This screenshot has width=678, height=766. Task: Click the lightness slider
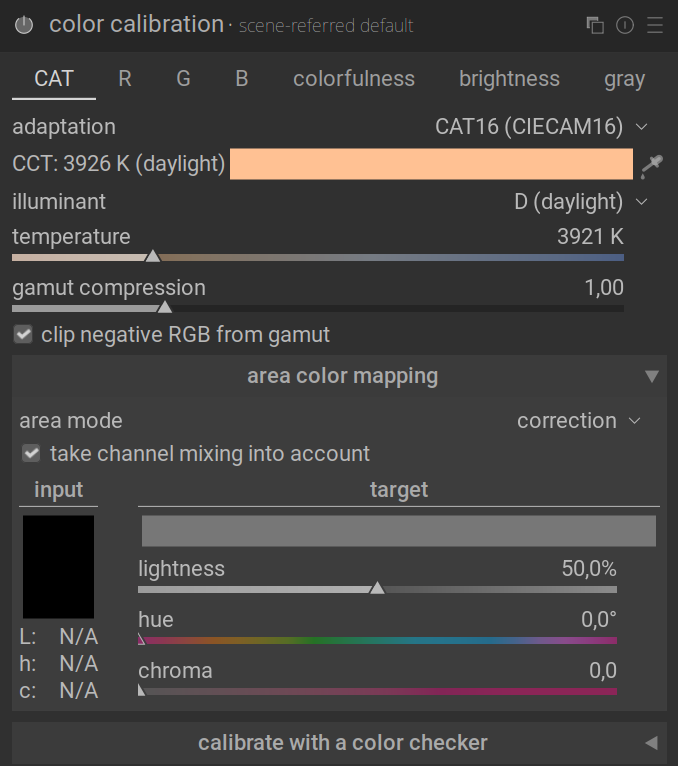pyautogui.click(x=377, y=589)
